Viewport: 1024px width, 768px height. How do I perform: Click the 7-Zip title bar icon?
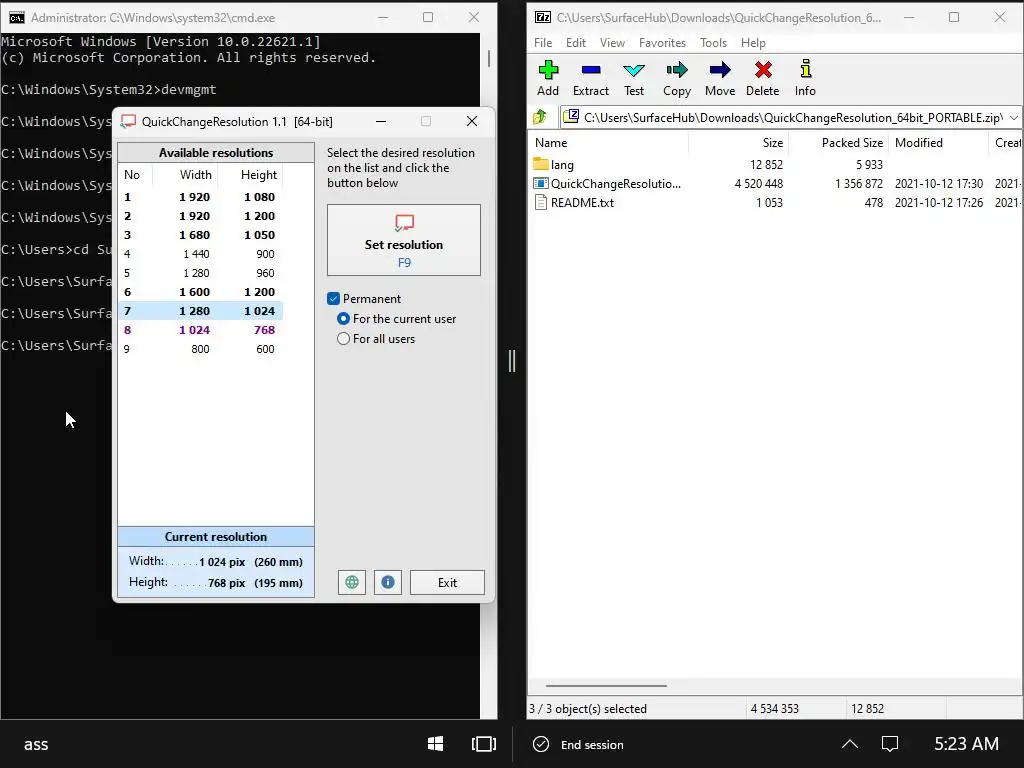click(543, 18)
